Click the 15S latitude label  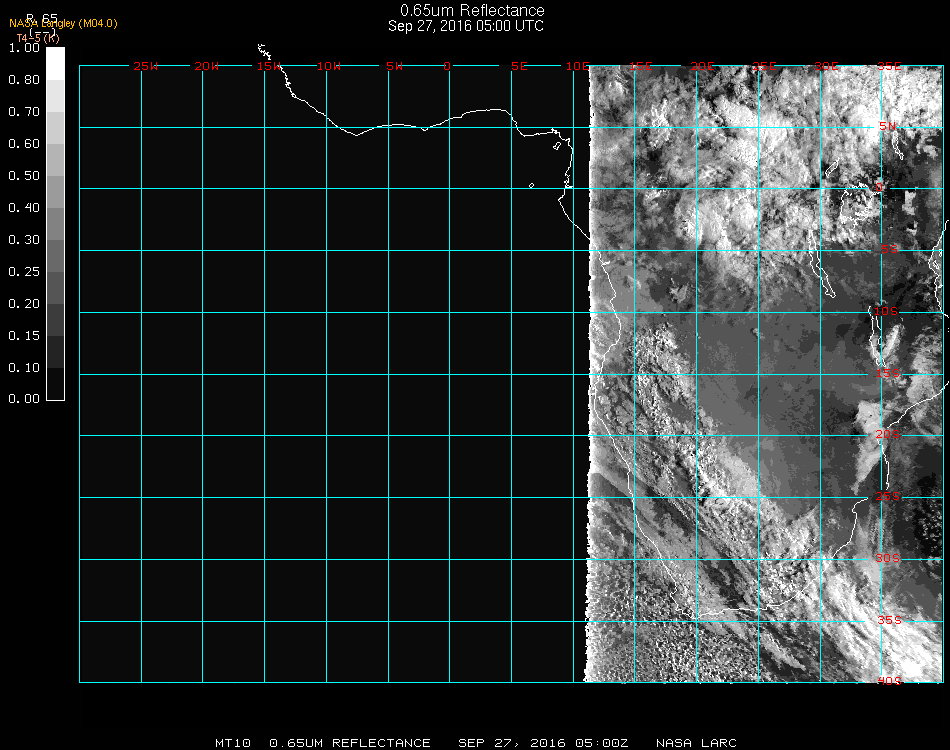(888, 373)
